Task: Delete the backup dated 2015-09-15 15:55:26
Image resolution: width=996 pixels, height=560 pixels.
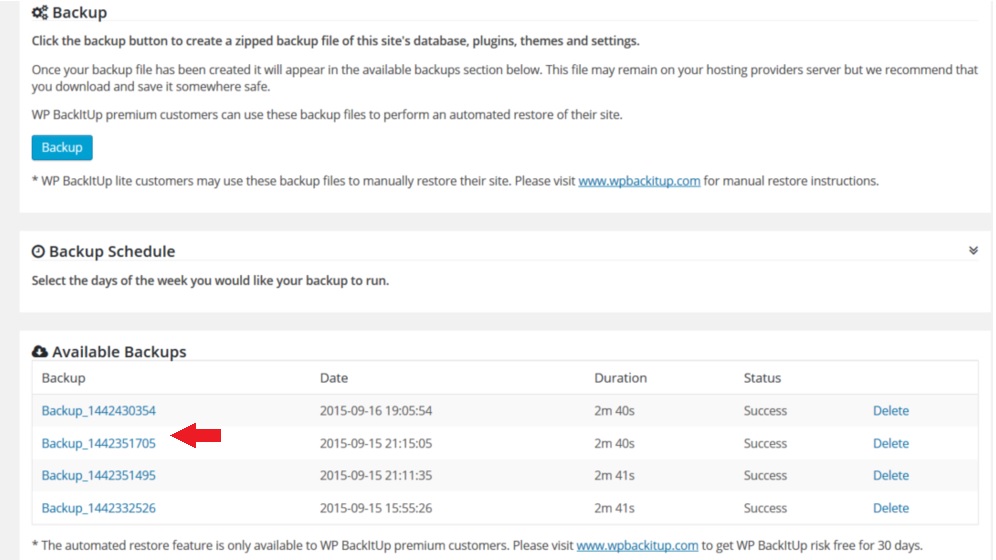Action: coord(891,508)
